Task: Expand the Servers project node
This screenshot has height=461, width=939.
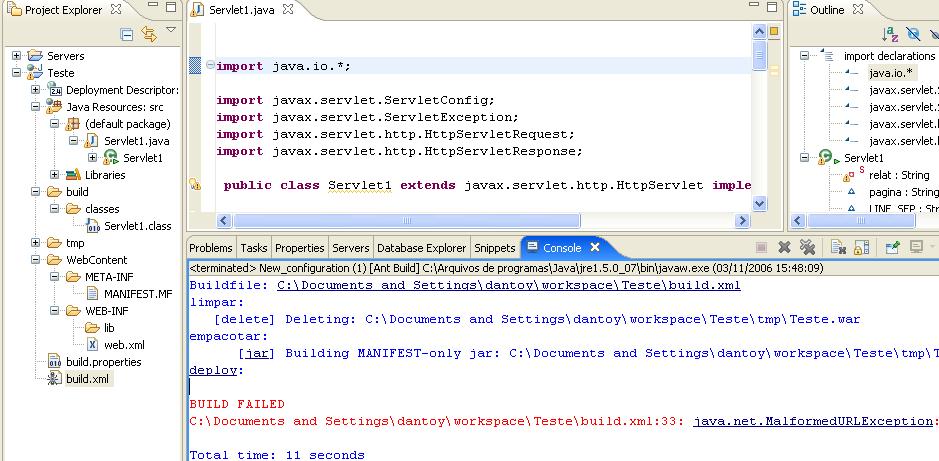Action: coord(16,56)
